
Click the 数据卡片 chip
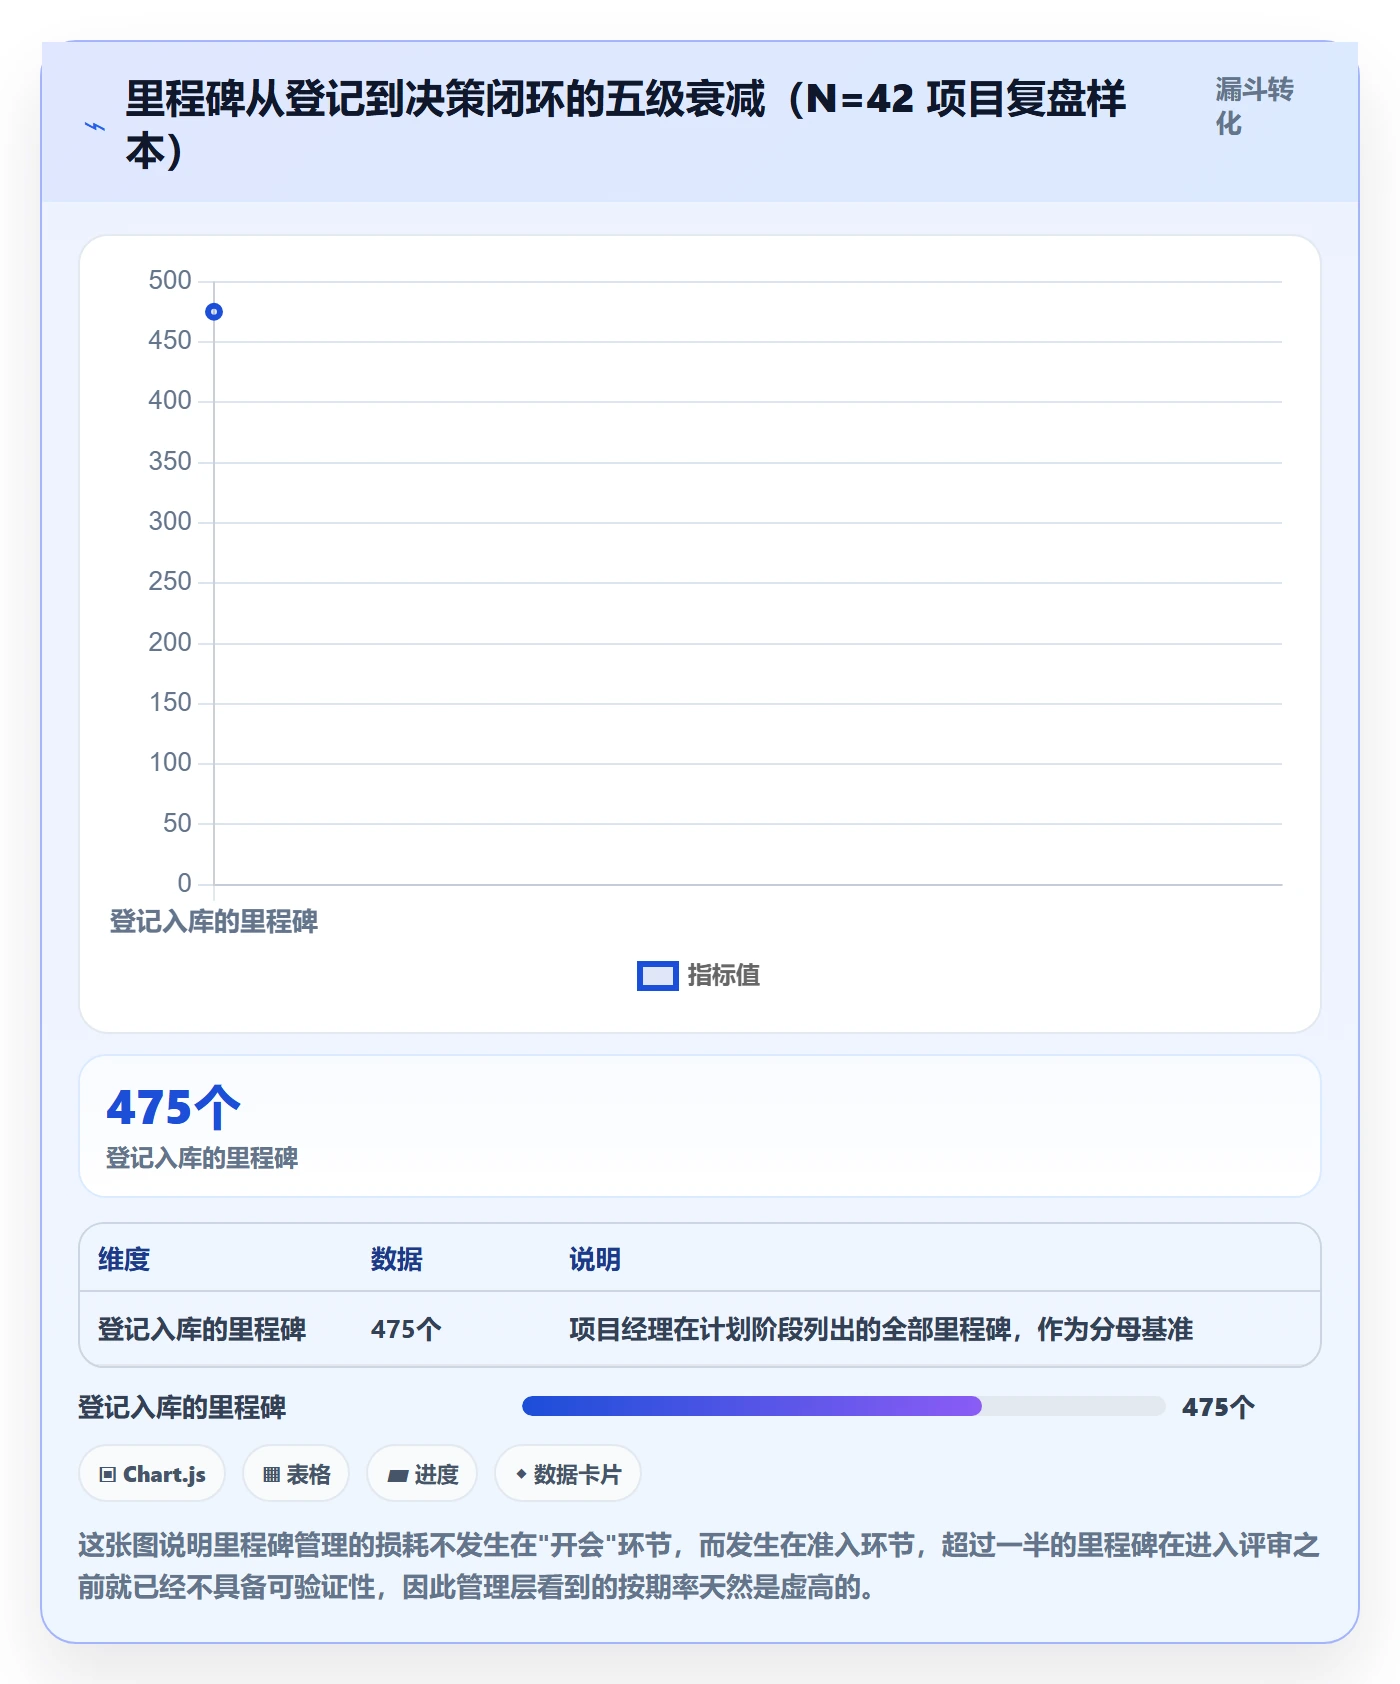coord(568,1474)
